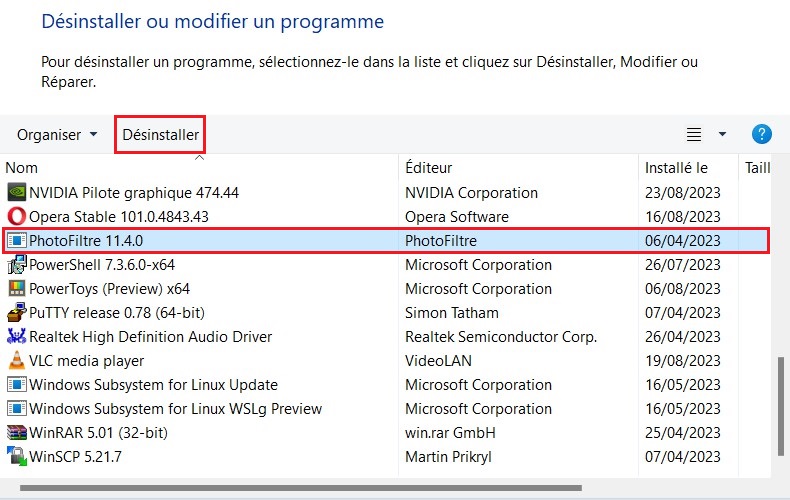
Task: Select VLC media player entry
Action: [86, 361]
